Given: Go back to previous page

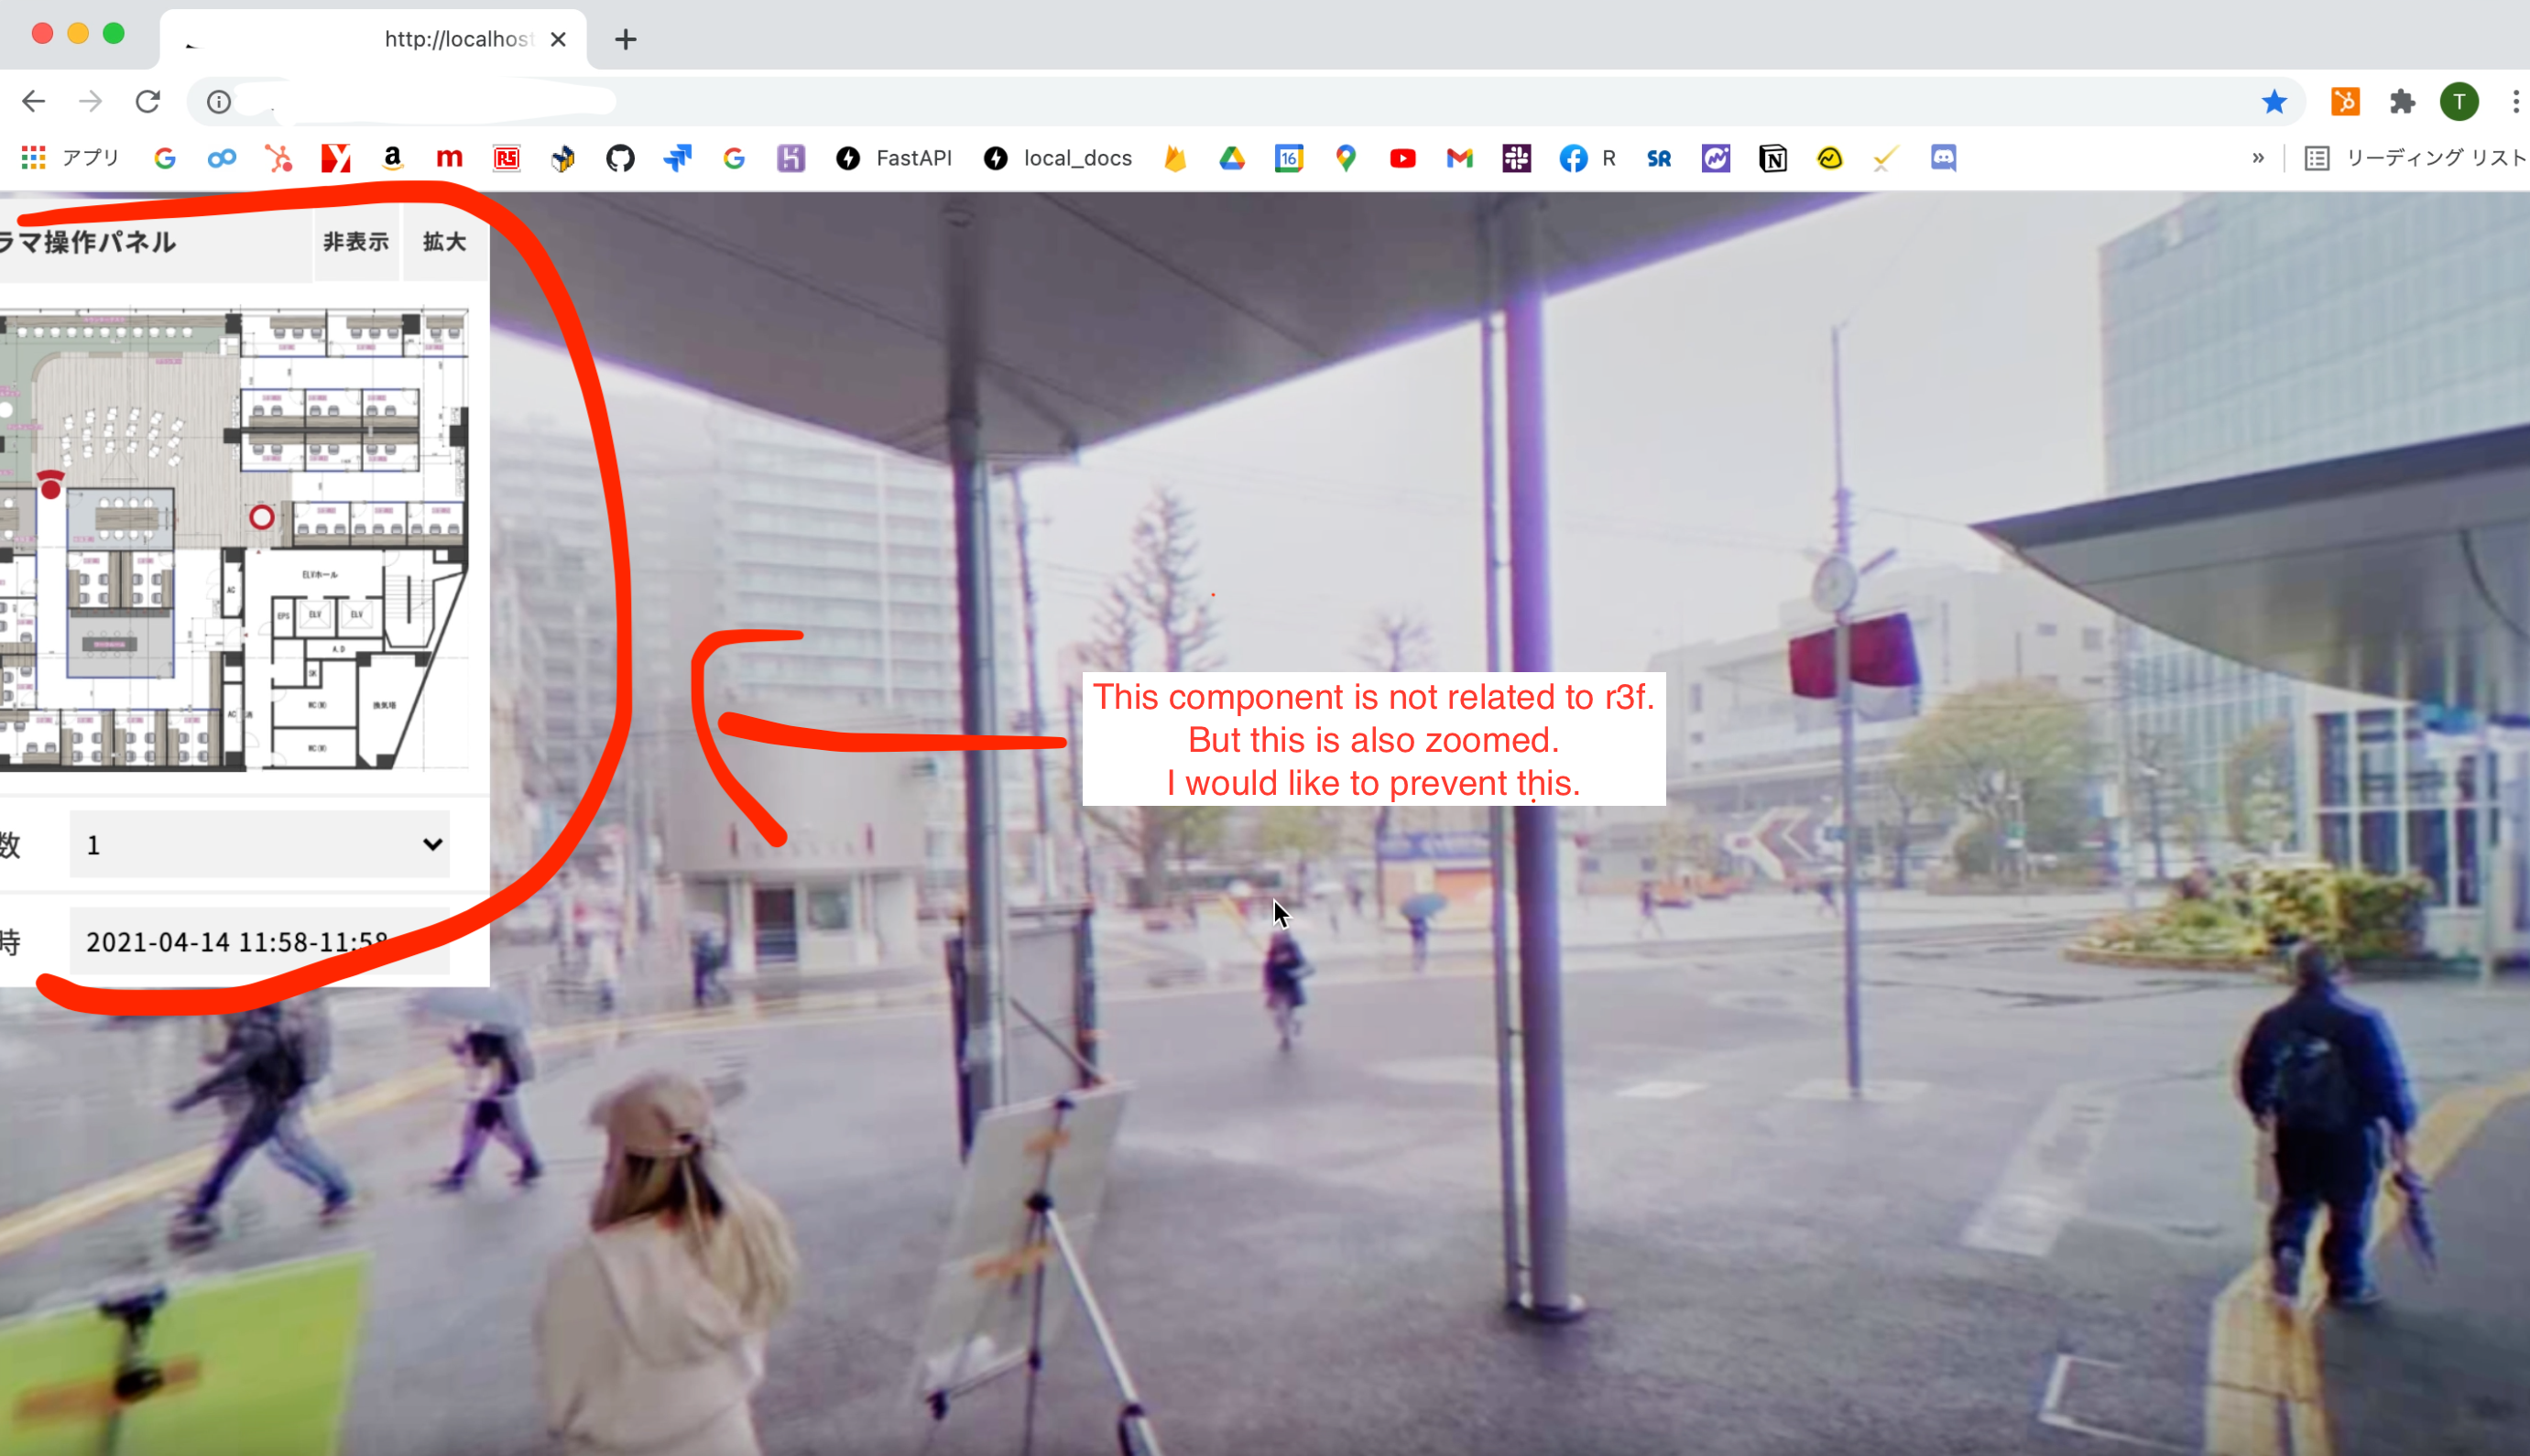Looking at the screenshot, I should (x=33, y=101).
